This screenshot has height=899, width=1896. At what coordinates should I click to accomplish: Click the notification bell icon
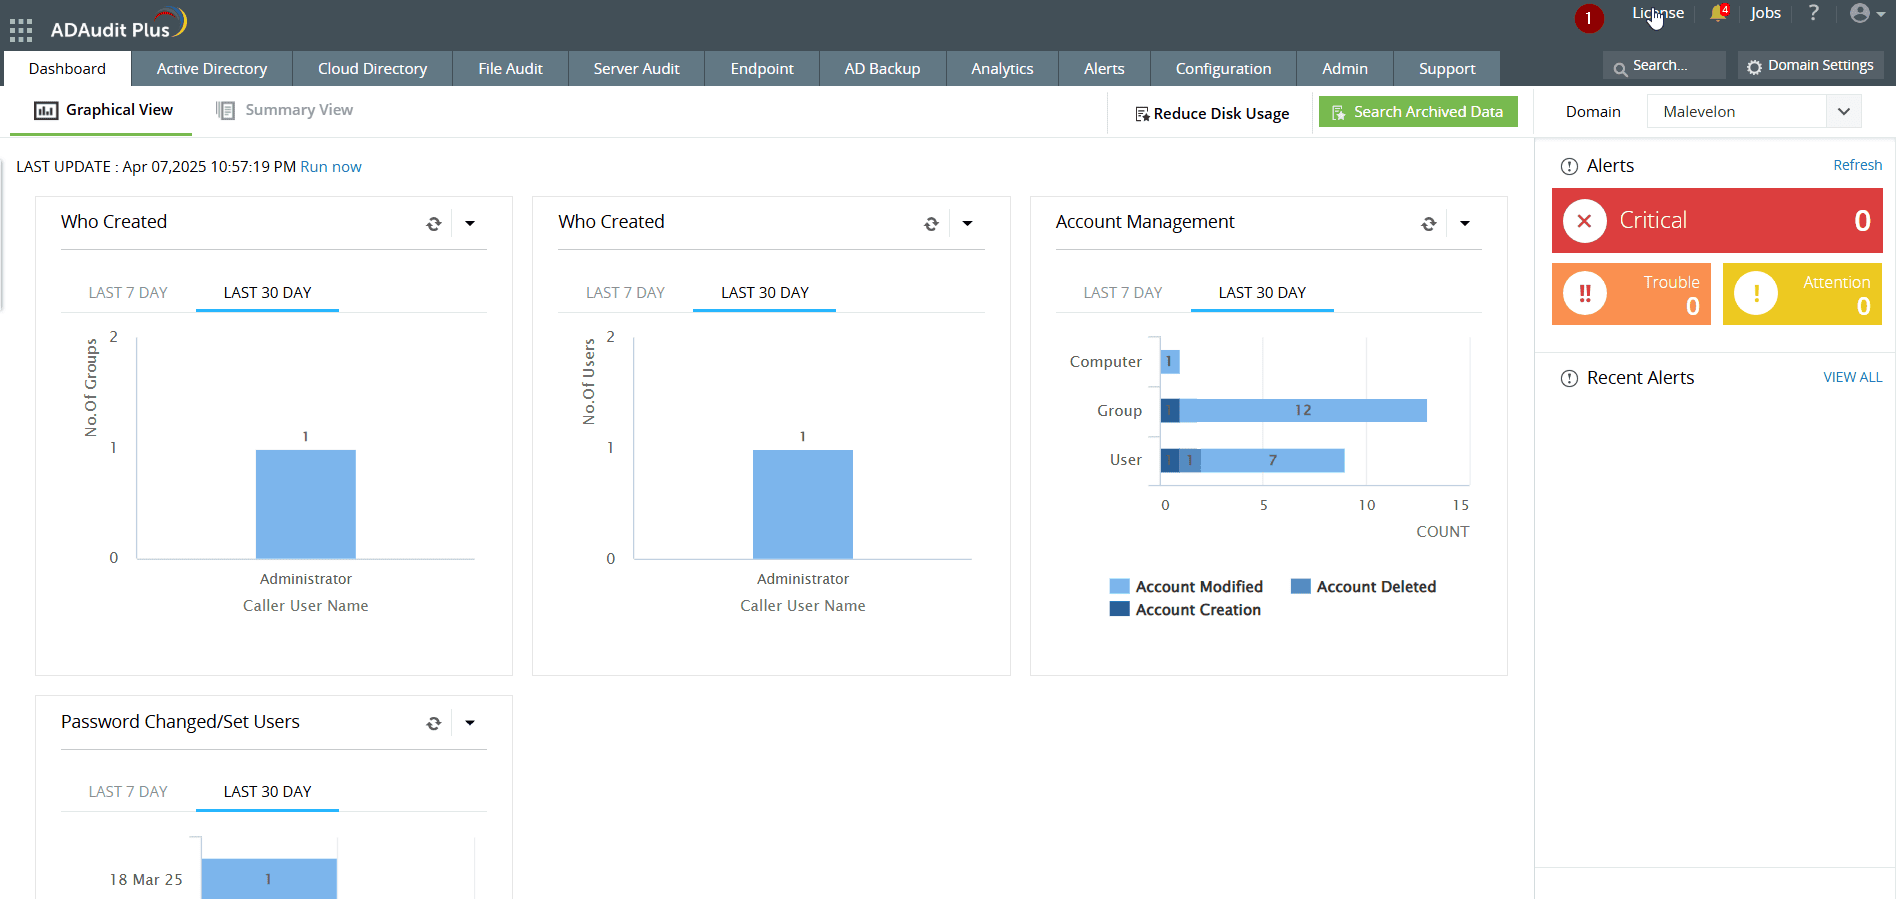pyautogui.click(x=1718, y=13)
